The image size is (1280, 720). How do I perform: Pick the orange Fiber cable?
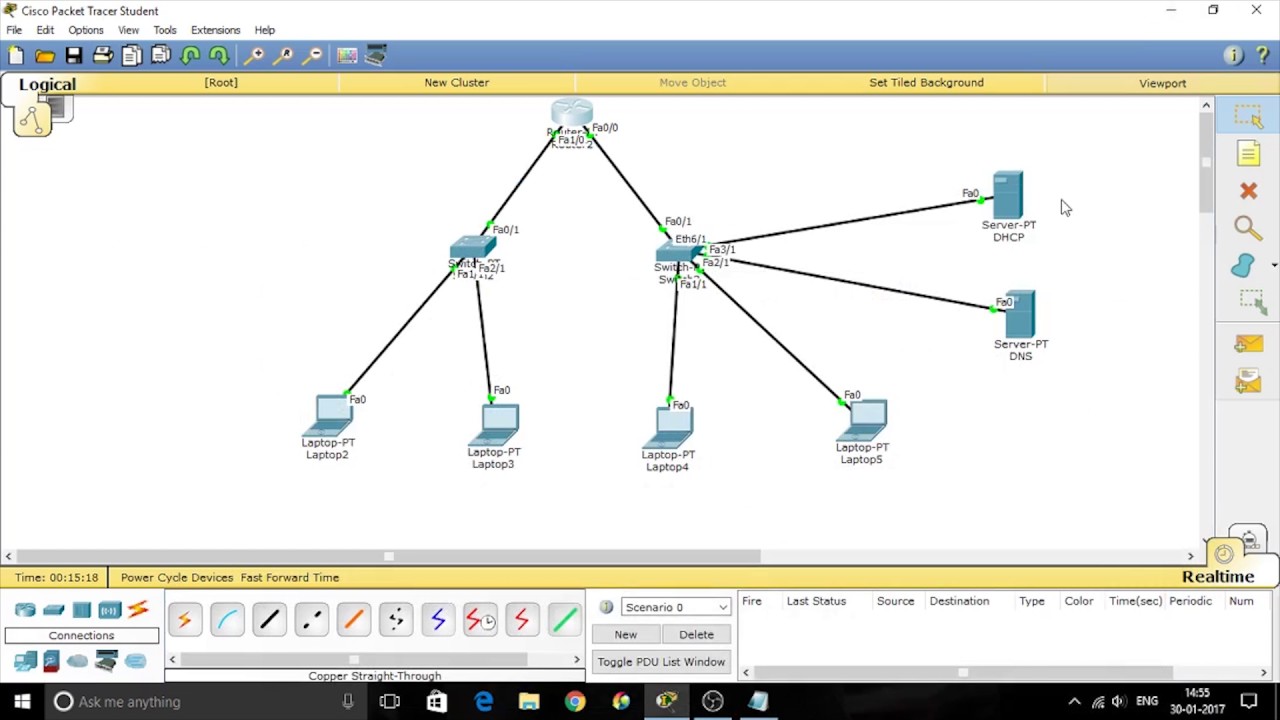click(x=353, y=621)
